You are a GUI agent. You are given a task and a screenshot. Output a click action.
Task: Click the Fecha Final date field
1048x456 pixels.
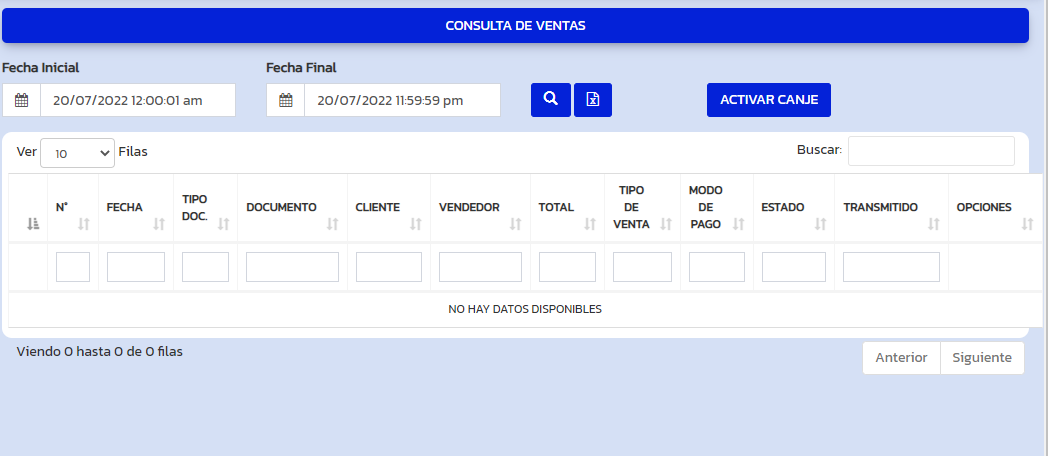click(x=401, y=100)
